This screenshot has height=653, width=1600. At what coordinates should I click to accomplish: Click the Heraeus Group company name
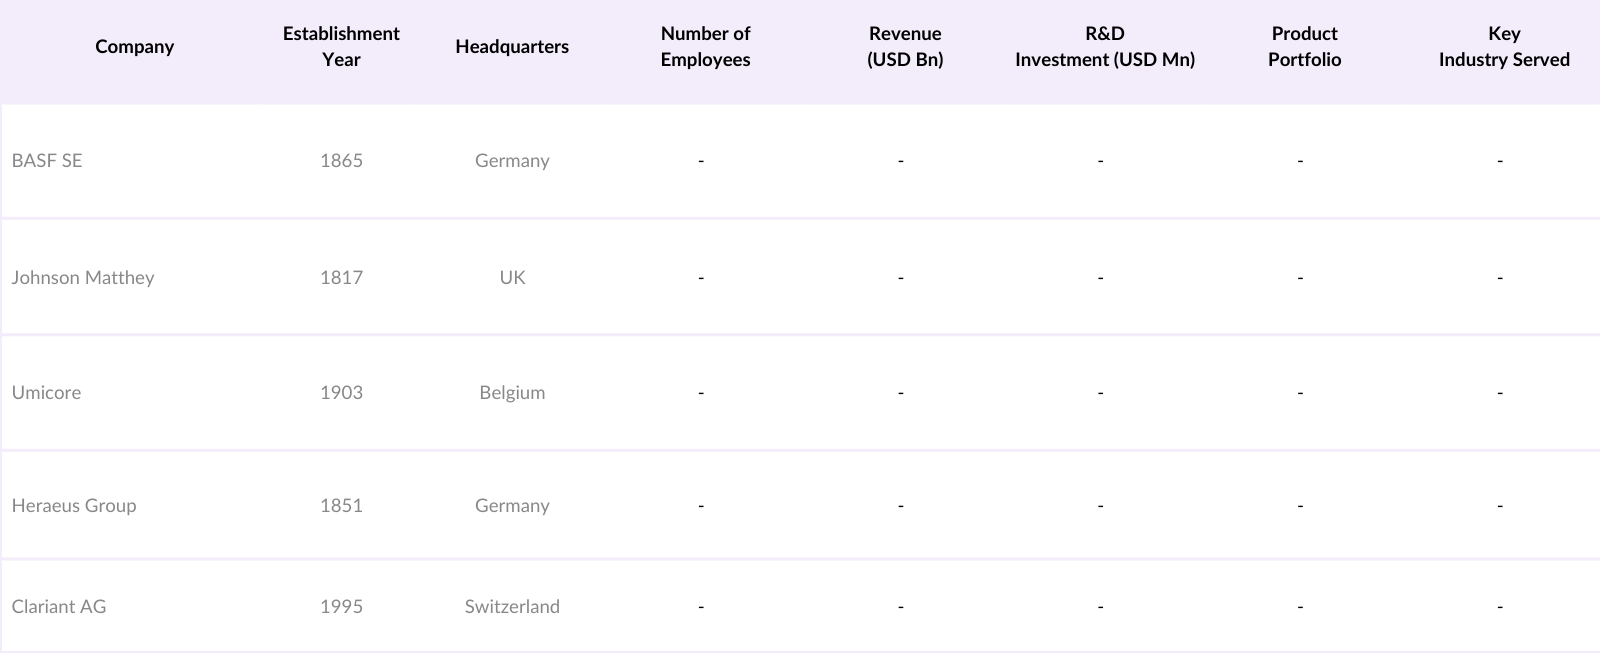pyautogui.click(x=74, y=506)
